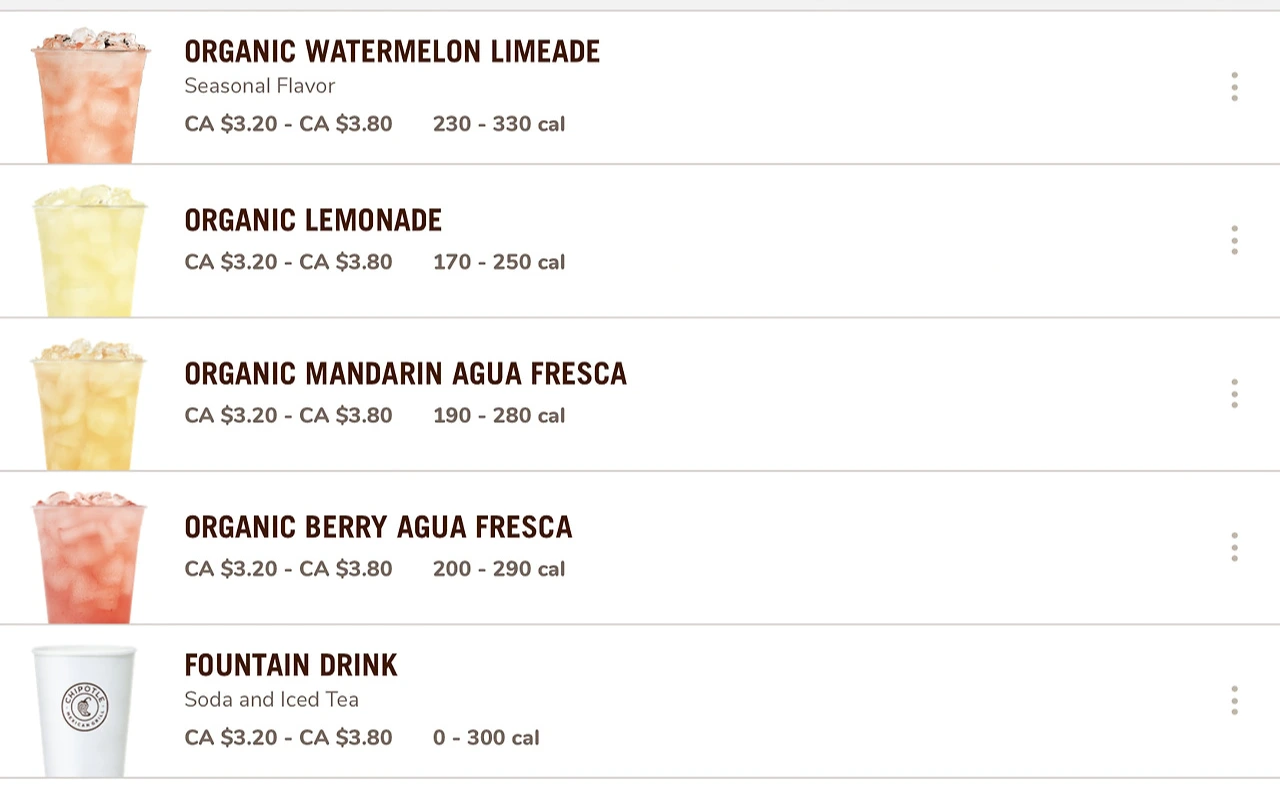This screenshot has width=1280, height=788.
Task: Click the Organic Watermelon Limeade cup image
Action: pos(90,96)
